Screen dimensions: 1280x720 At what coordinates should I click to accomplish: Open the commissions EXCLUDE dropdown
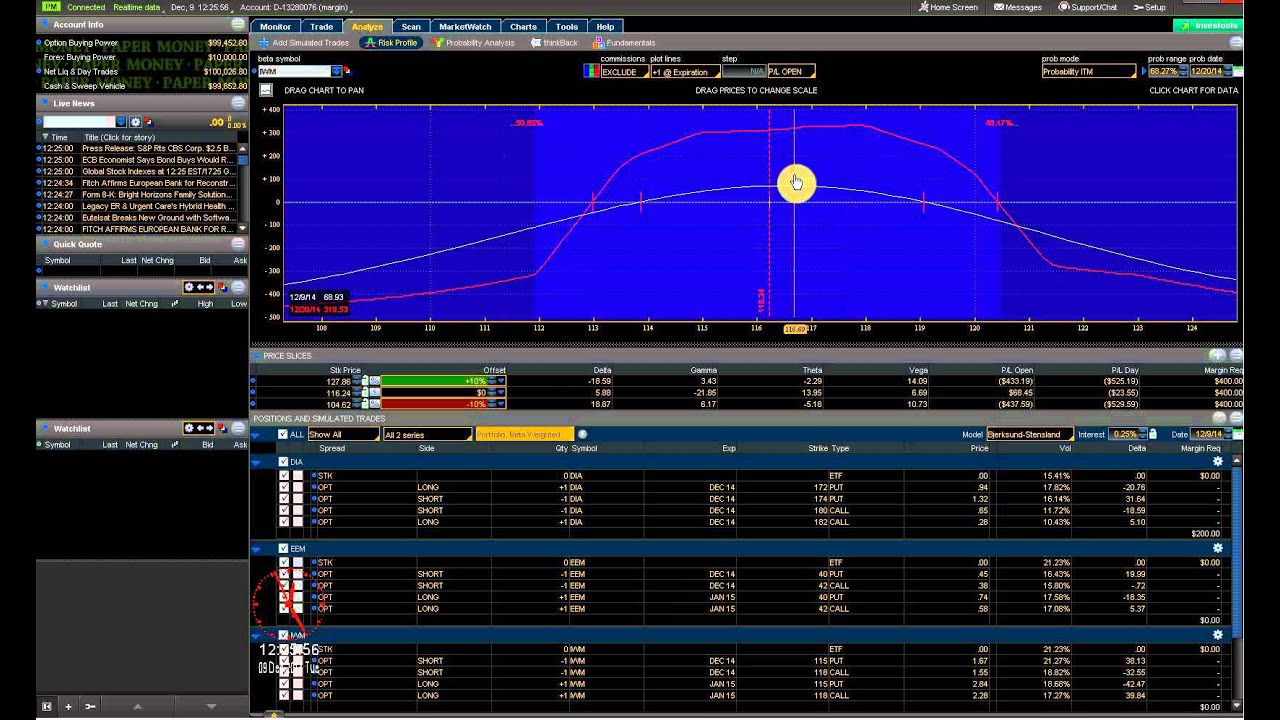pyautogui.click(x=623, y=71)
